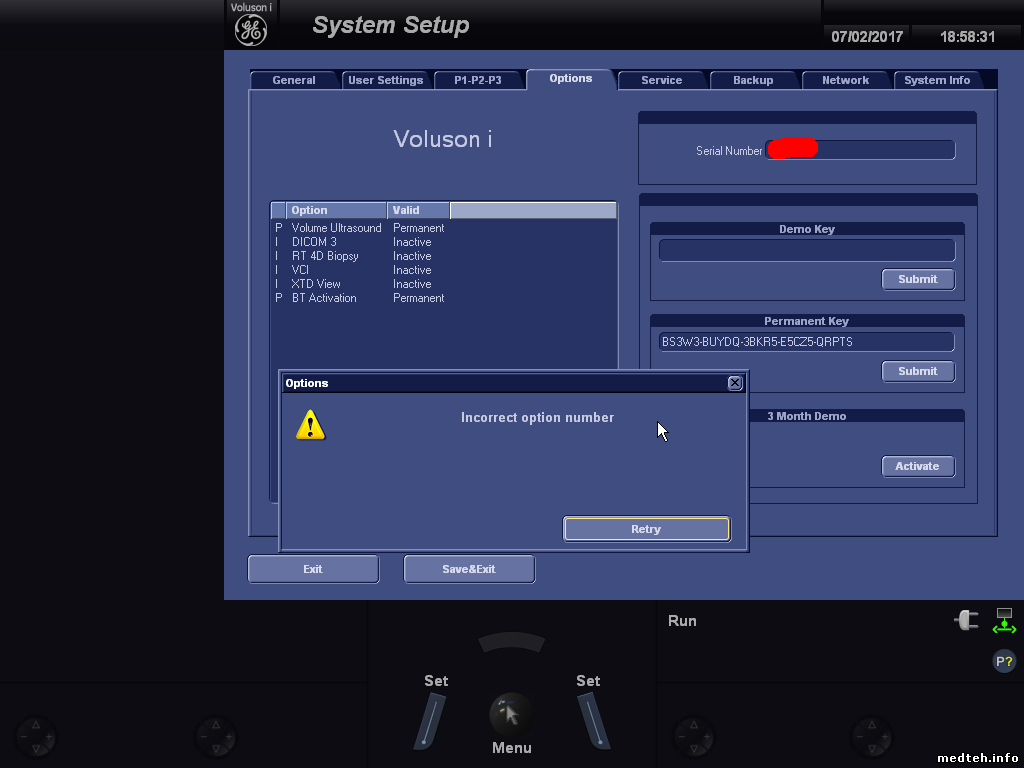1024x768 pixels.
Task: Close the Options error dialog
Action: click(735, 383)
